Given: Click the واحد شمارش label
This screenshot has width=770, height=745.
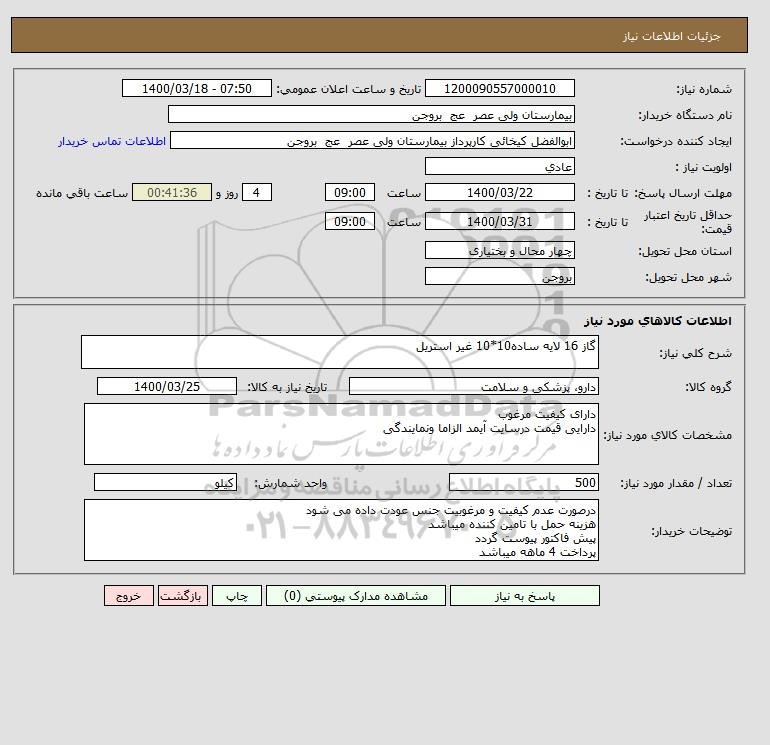Looking at the screenshot, I should tap(290, 483).
